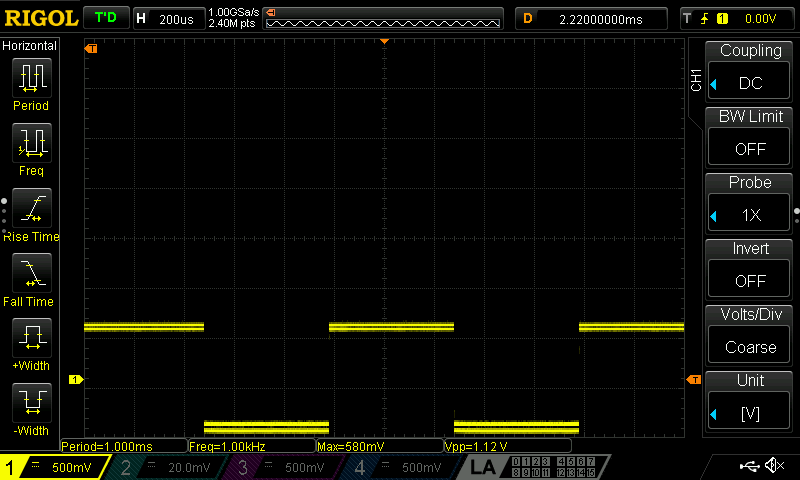The image size is (800, 480).
Task: Select the -Width measurement icon
Action: [x=32, y=402]
